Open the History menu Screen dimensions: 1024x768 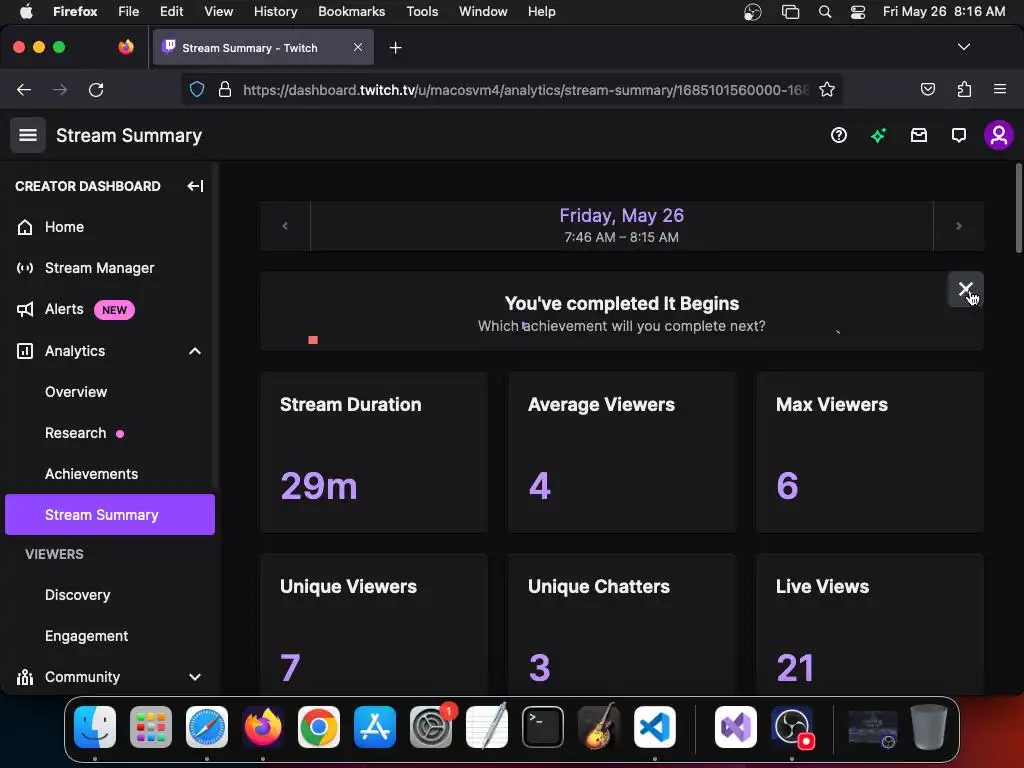tap(275, 12)
